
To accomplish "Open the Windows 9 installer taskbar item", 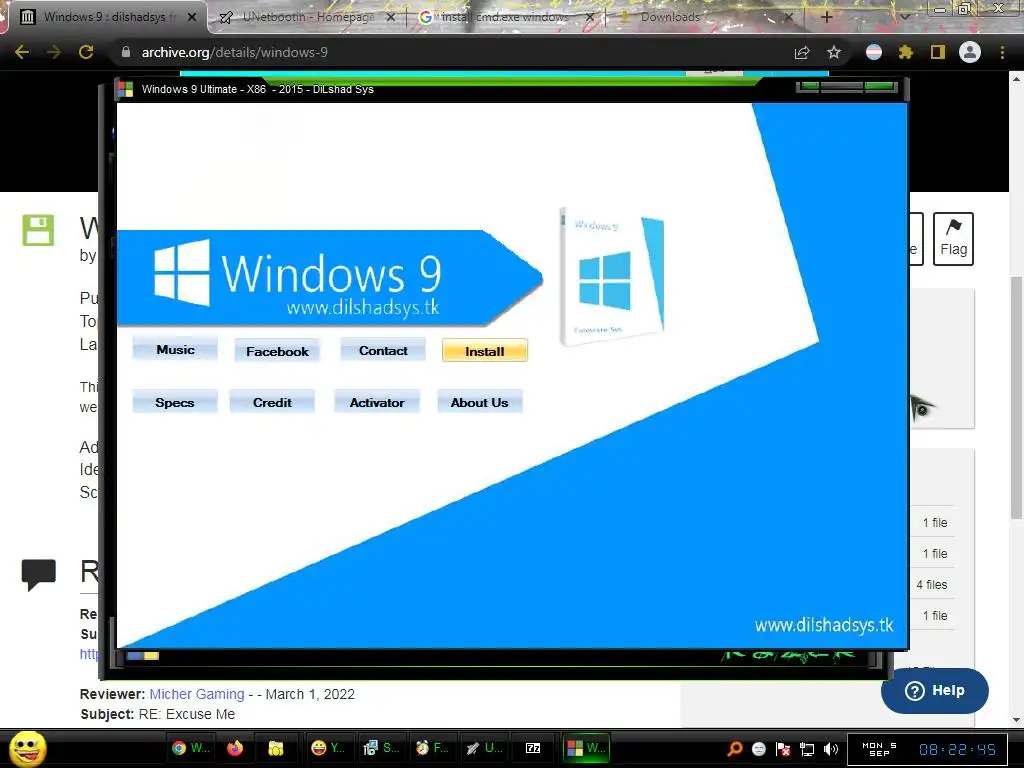I will click(x=586, y=748).
